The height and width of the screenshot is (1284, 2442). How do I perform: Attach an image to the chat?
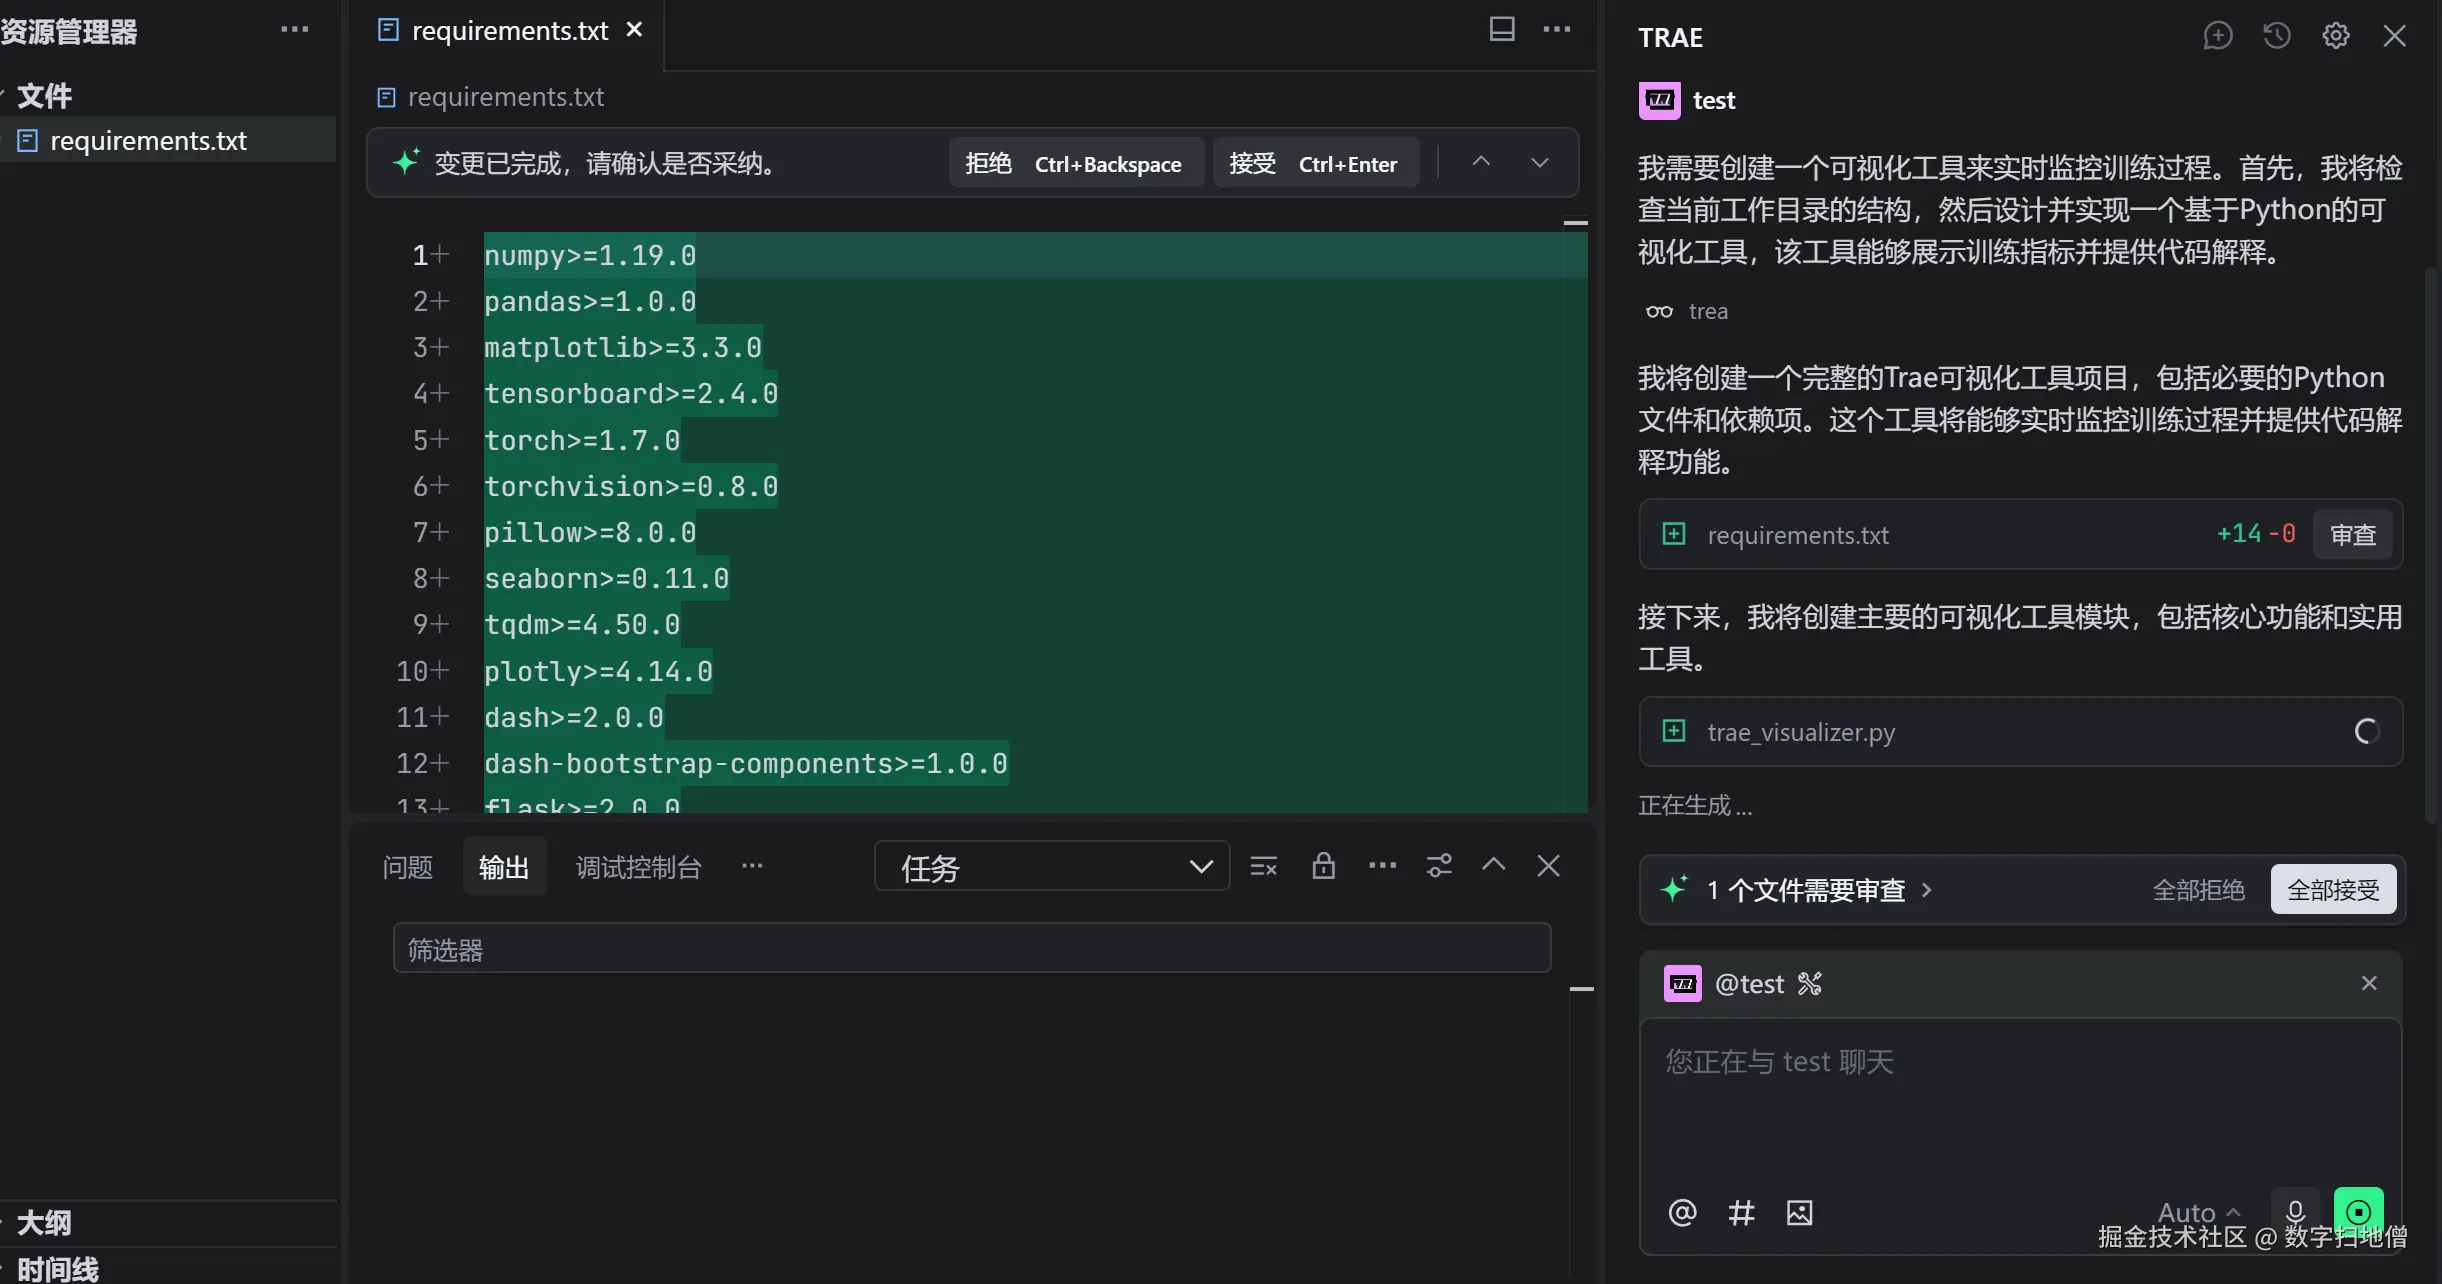[x=1799, y=1212]
